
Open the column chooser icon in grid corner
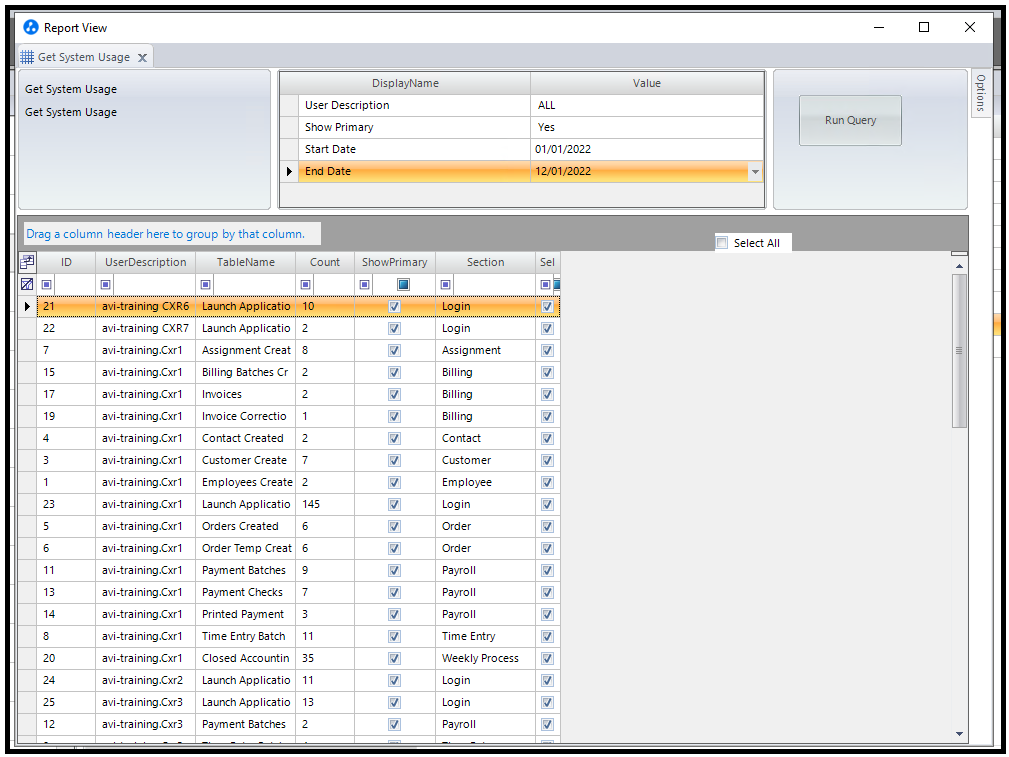tap(27, 262)
